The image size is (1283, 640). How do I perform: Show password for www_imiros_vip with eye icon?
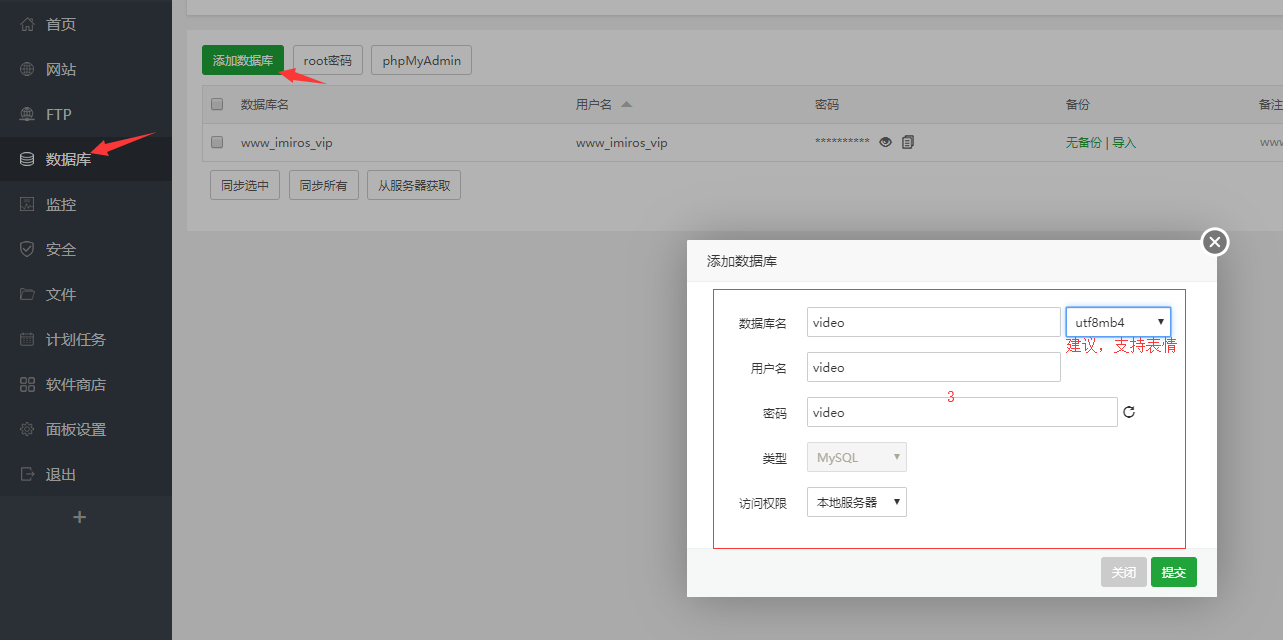885,142
